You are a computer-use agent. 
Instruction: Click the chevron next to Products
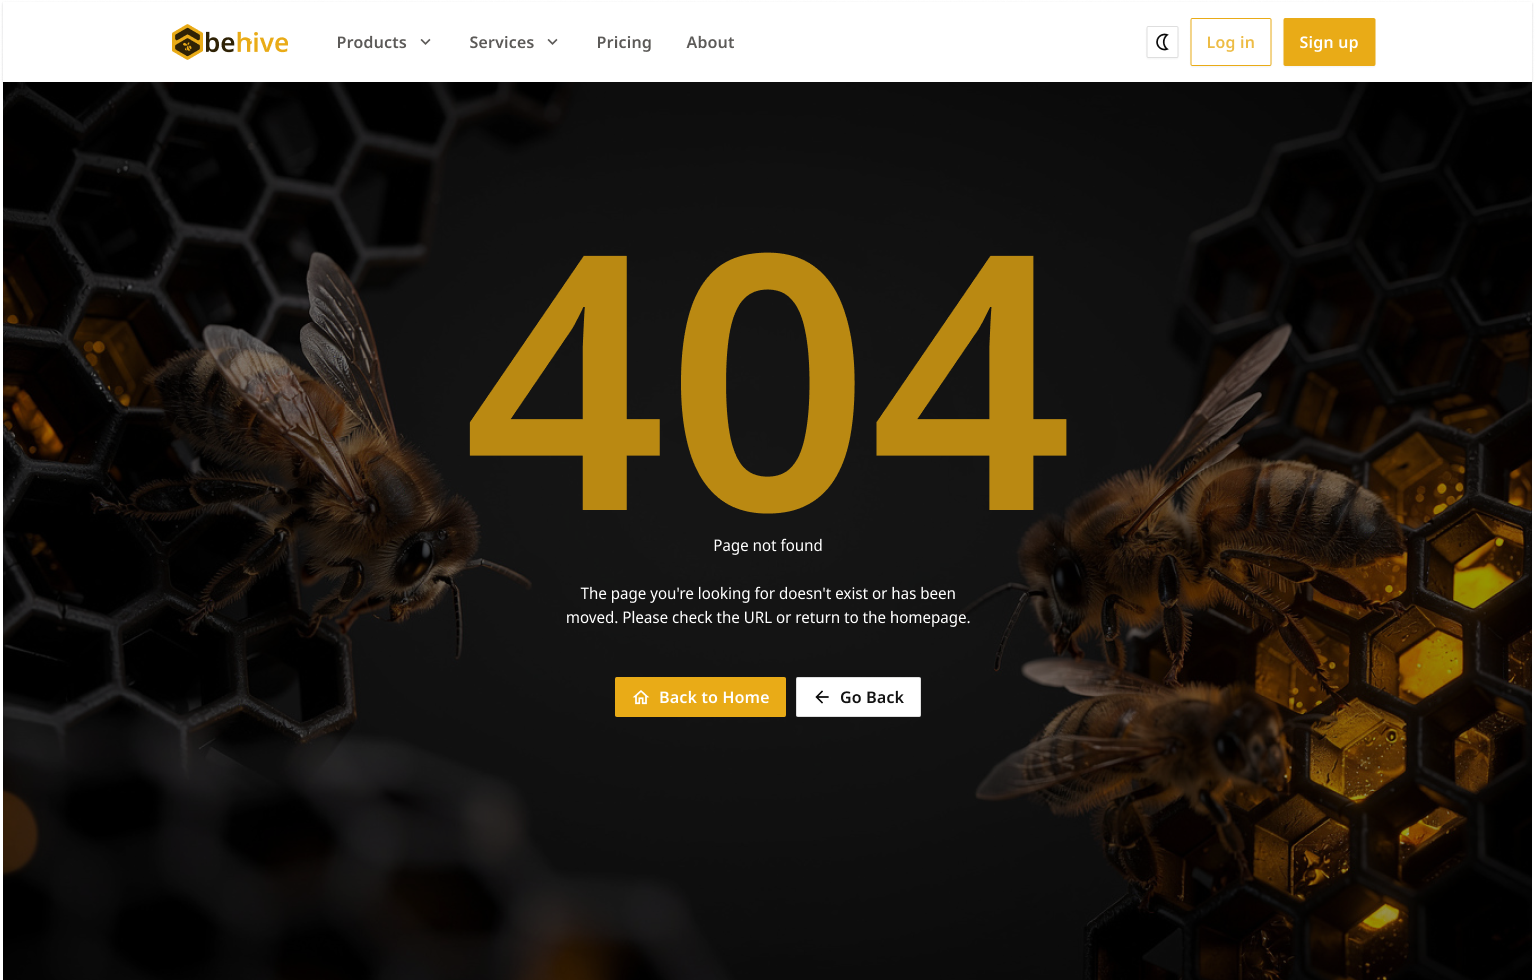tap(427, 42)
